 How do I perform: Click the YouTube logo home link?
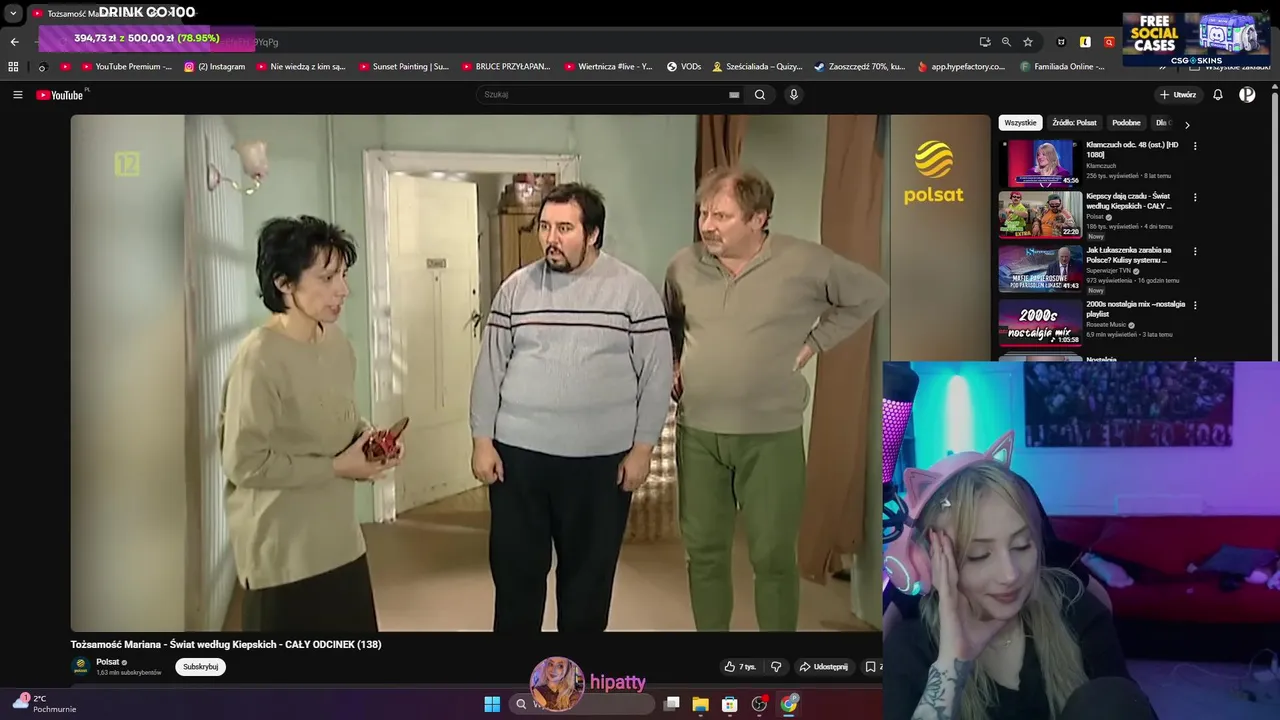point(61,95)
